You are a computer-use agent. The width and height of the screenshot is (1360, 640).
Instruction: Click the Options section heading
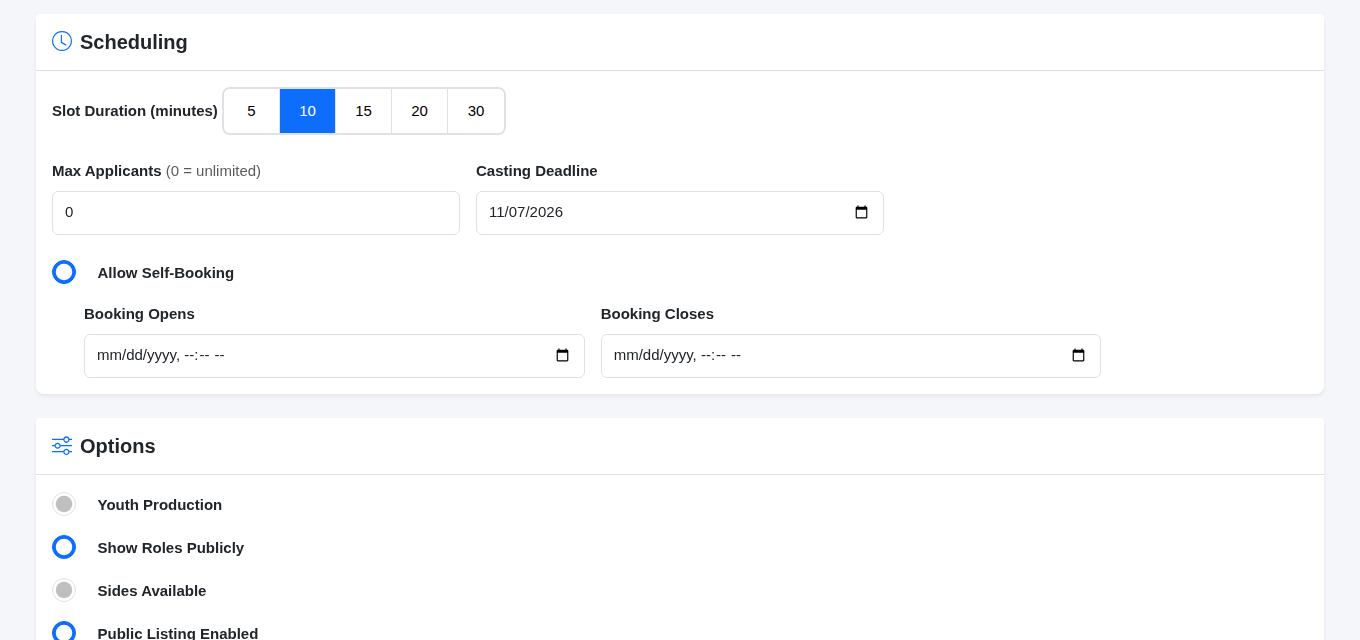118,446
